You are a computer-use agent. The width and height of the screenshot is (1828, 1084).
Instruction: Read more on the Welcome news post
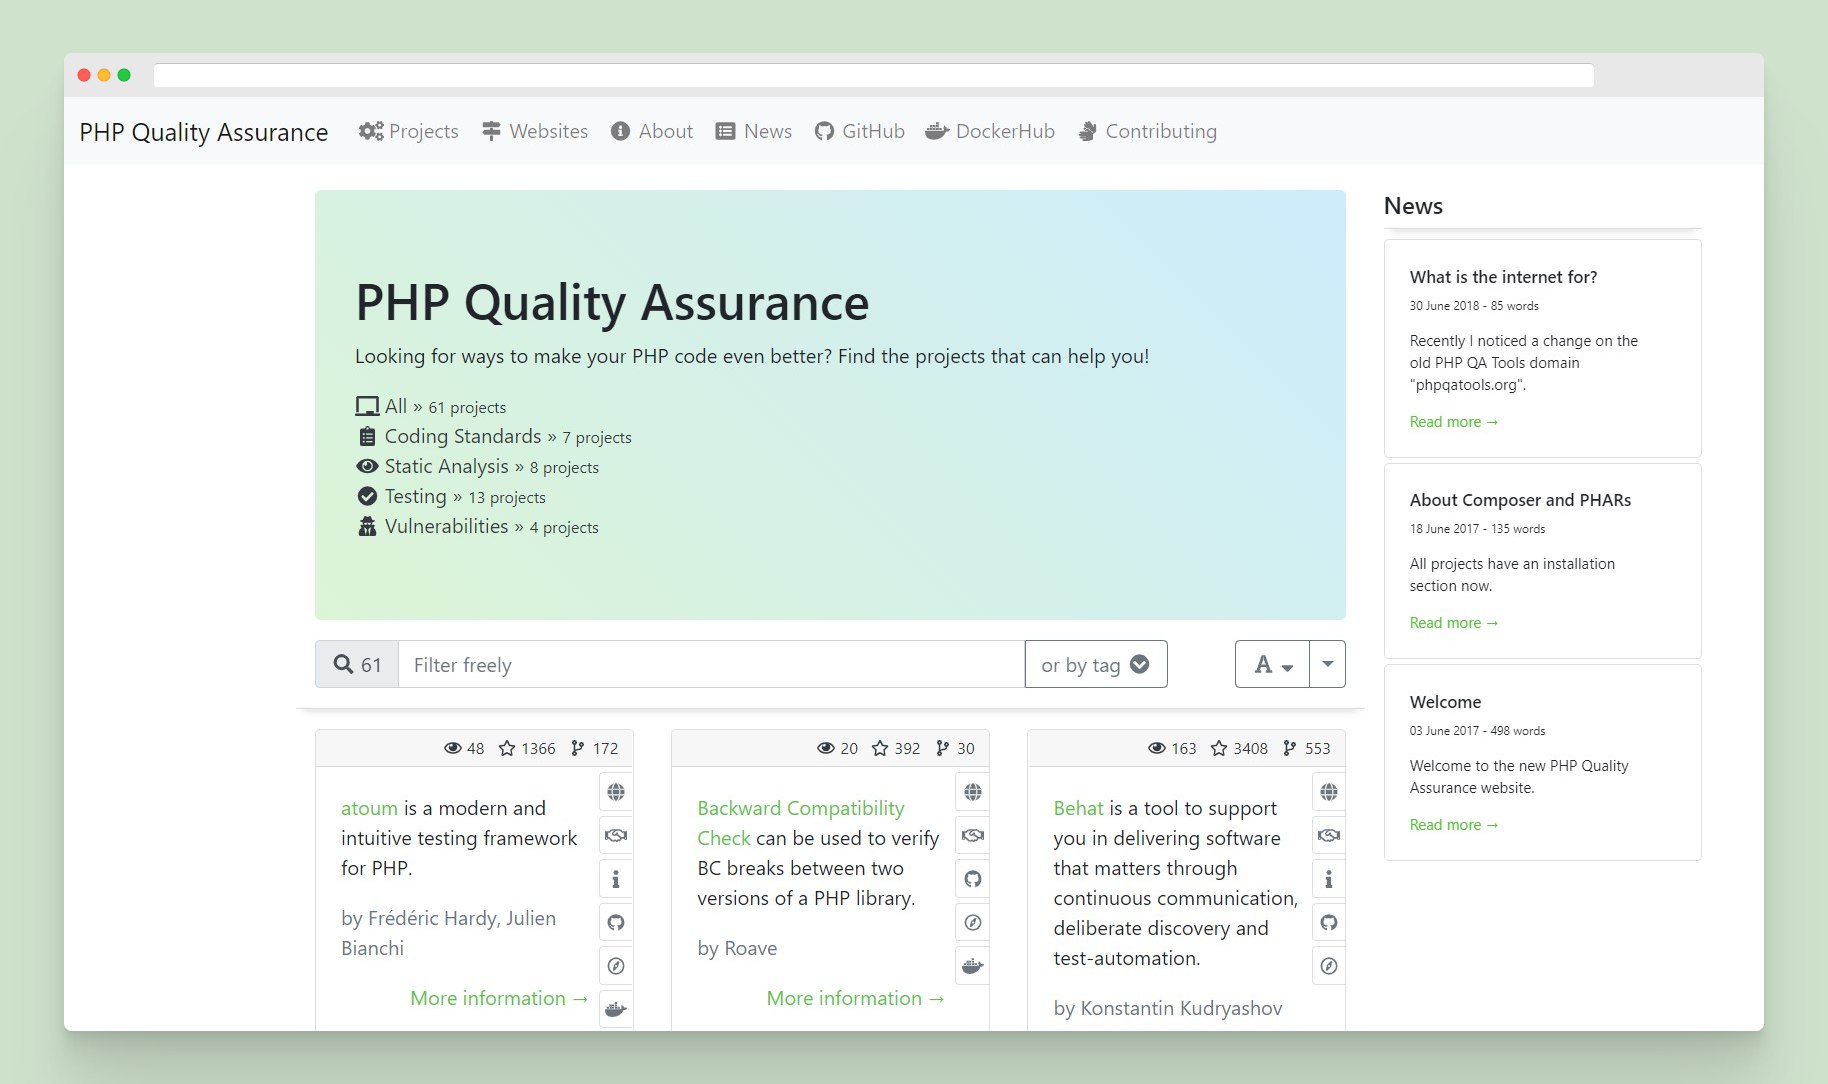[1454, 825]
